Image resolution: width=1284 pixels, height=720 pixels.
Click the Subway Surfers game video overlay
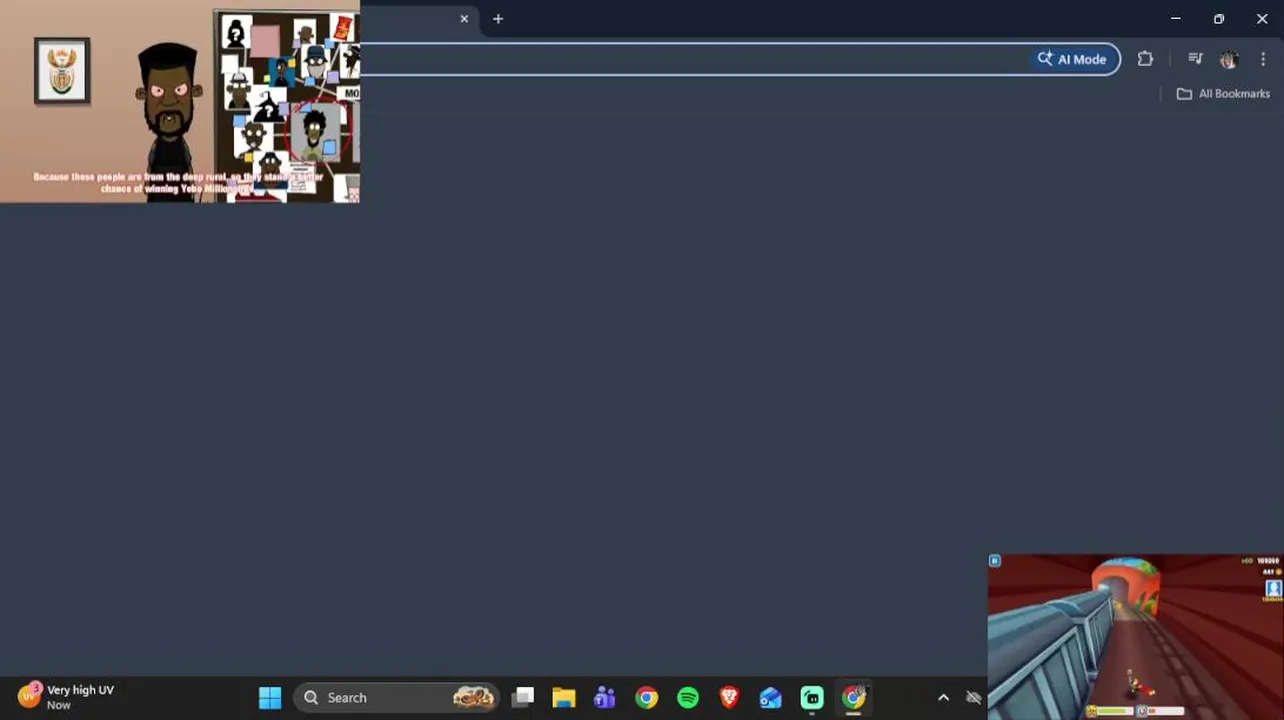(1135, 637)
